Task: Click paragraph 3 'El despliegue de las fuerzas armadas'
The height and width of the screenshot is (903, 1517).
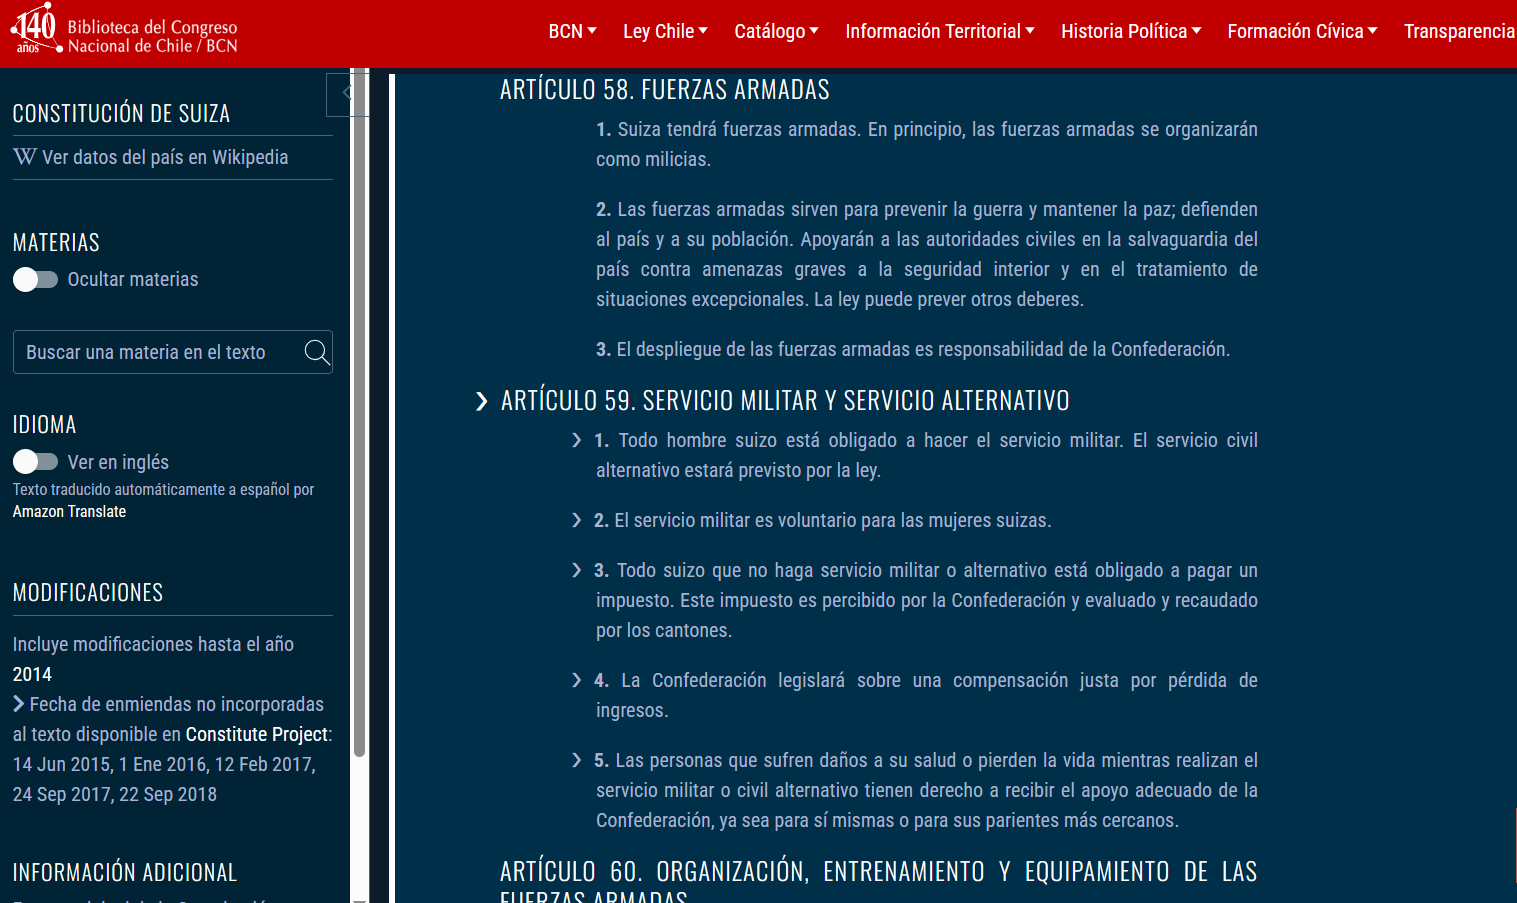Action: pos(913,349)
